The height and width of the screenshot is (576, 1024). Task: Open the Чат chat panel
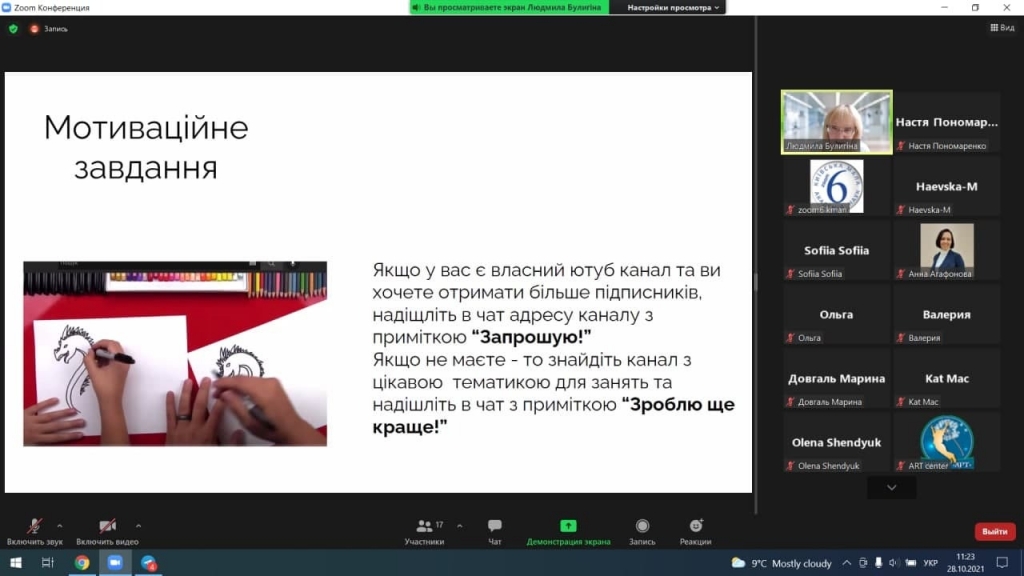point(494,532)
